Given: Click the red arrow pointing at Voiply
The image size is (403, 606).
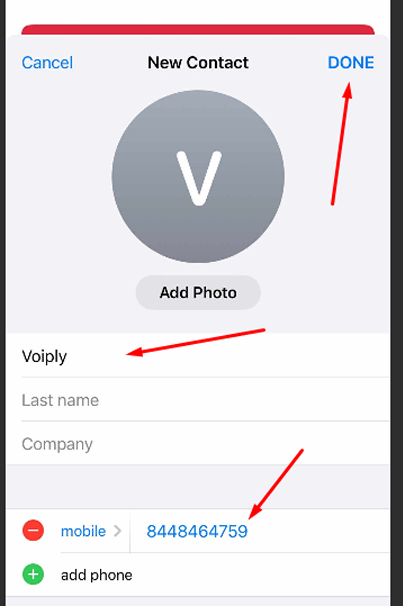Looking at the screenshot, I should 196,342.
